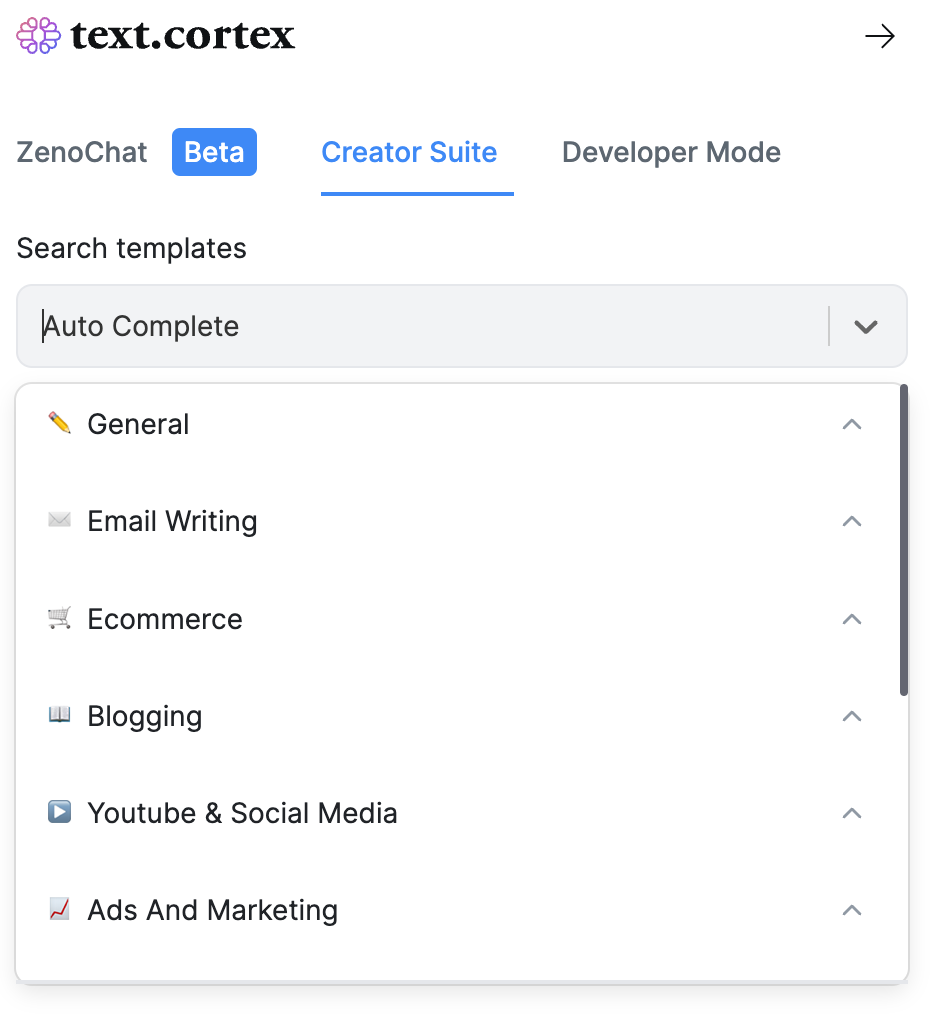Select the Creator Suite tab
Screen dimensions: 930x1030
tap(409, 152)
